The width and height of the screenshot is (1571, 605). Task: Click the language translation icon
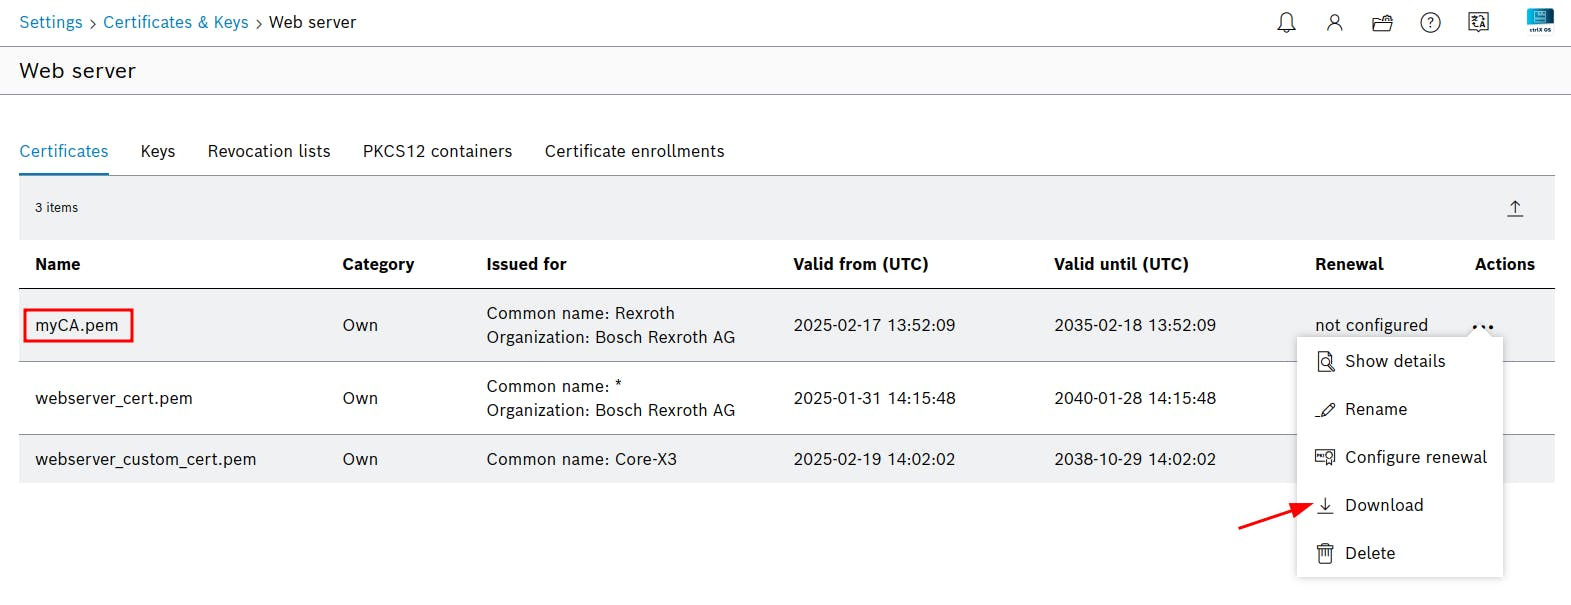[1478, 23]
